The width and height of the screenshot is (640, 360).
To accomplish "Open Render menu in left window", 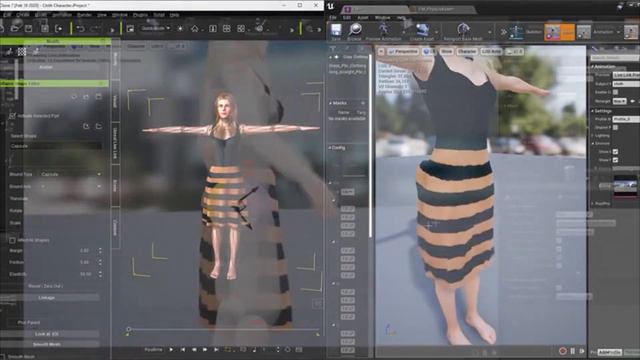I will click(x=84, y=15).
